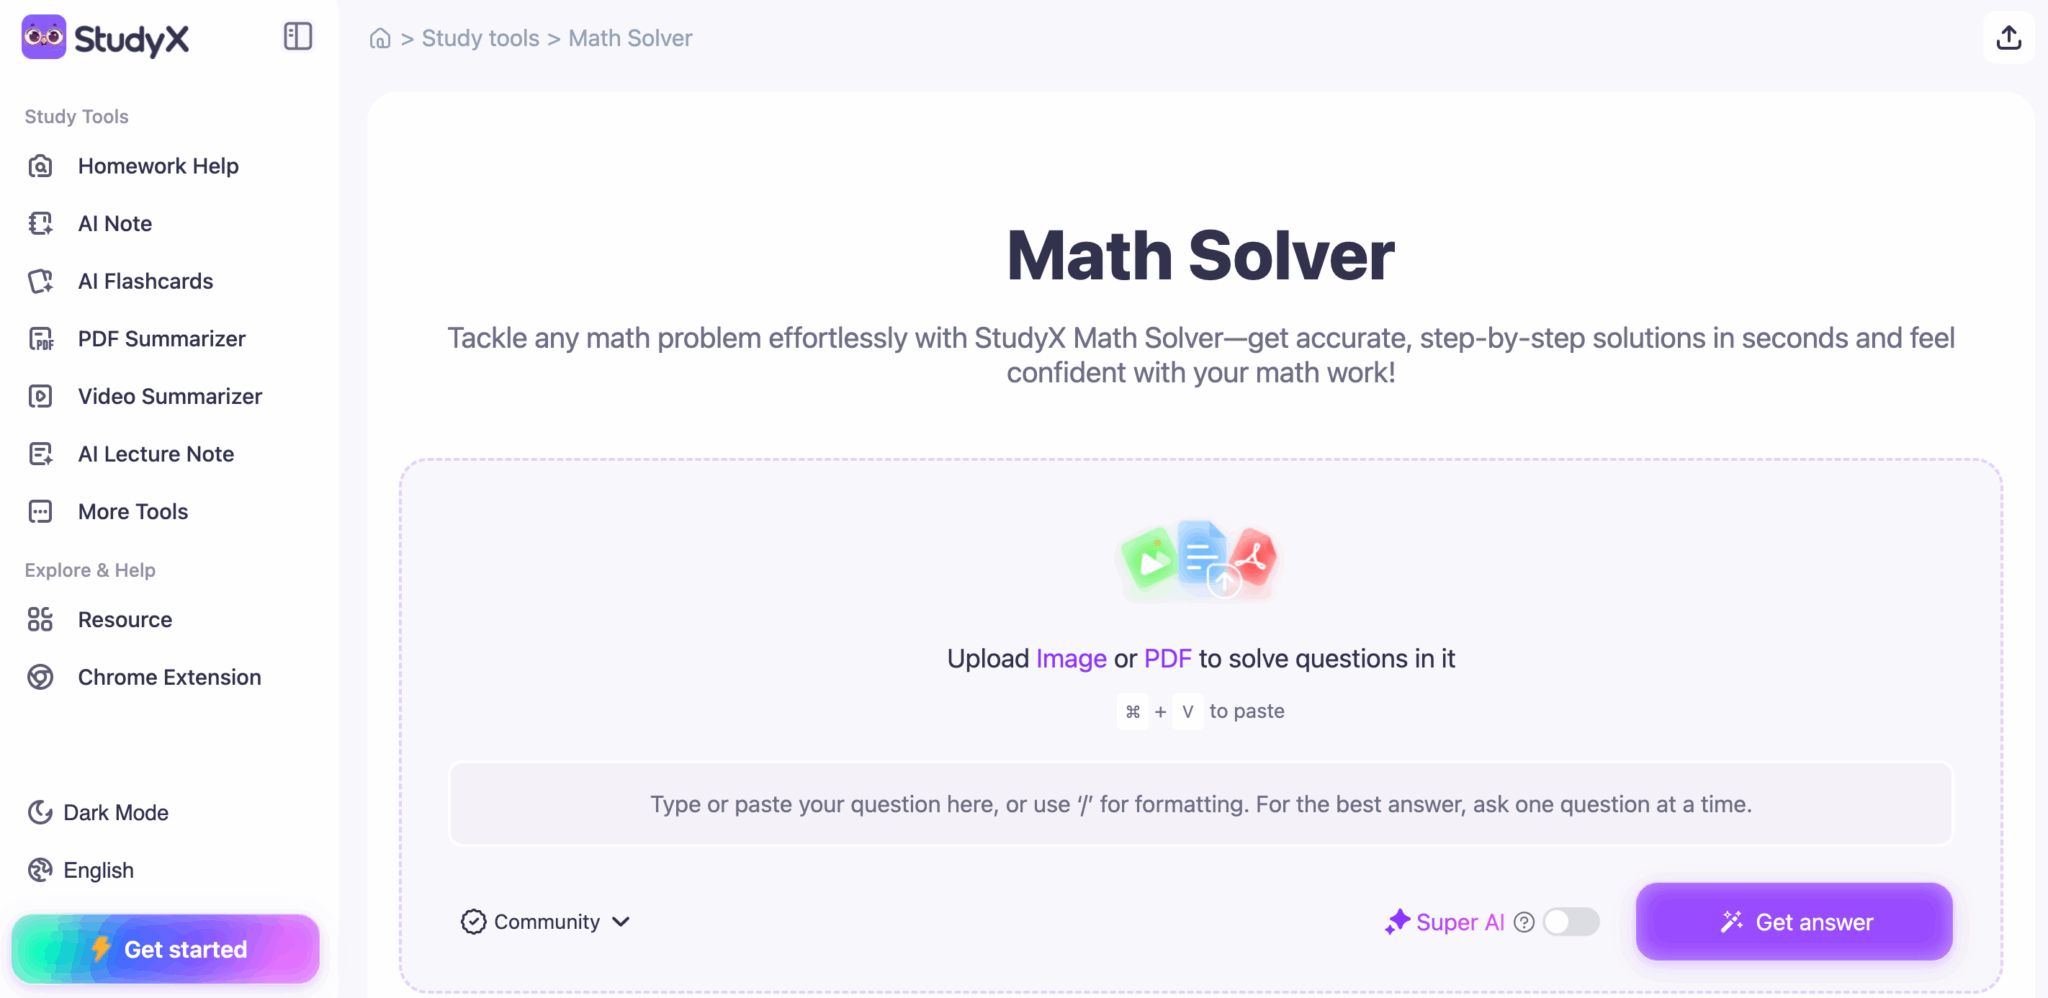
Task: Collapse the sidebar panel
Action: point(297,36)
